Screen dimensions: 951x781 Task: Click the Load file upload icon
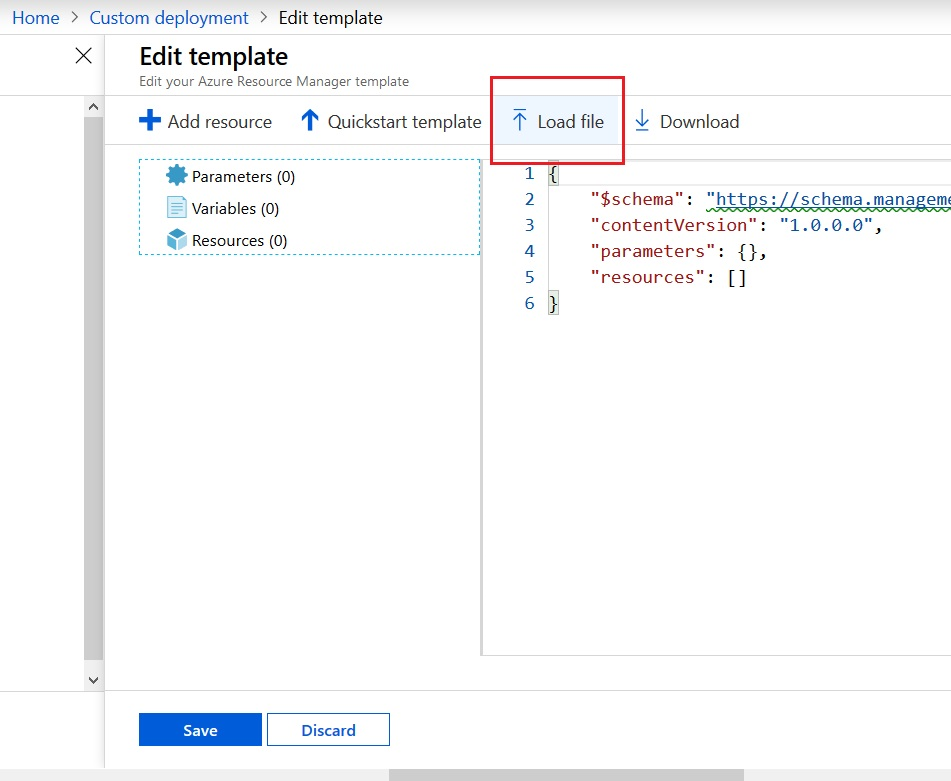coord(519,121)
